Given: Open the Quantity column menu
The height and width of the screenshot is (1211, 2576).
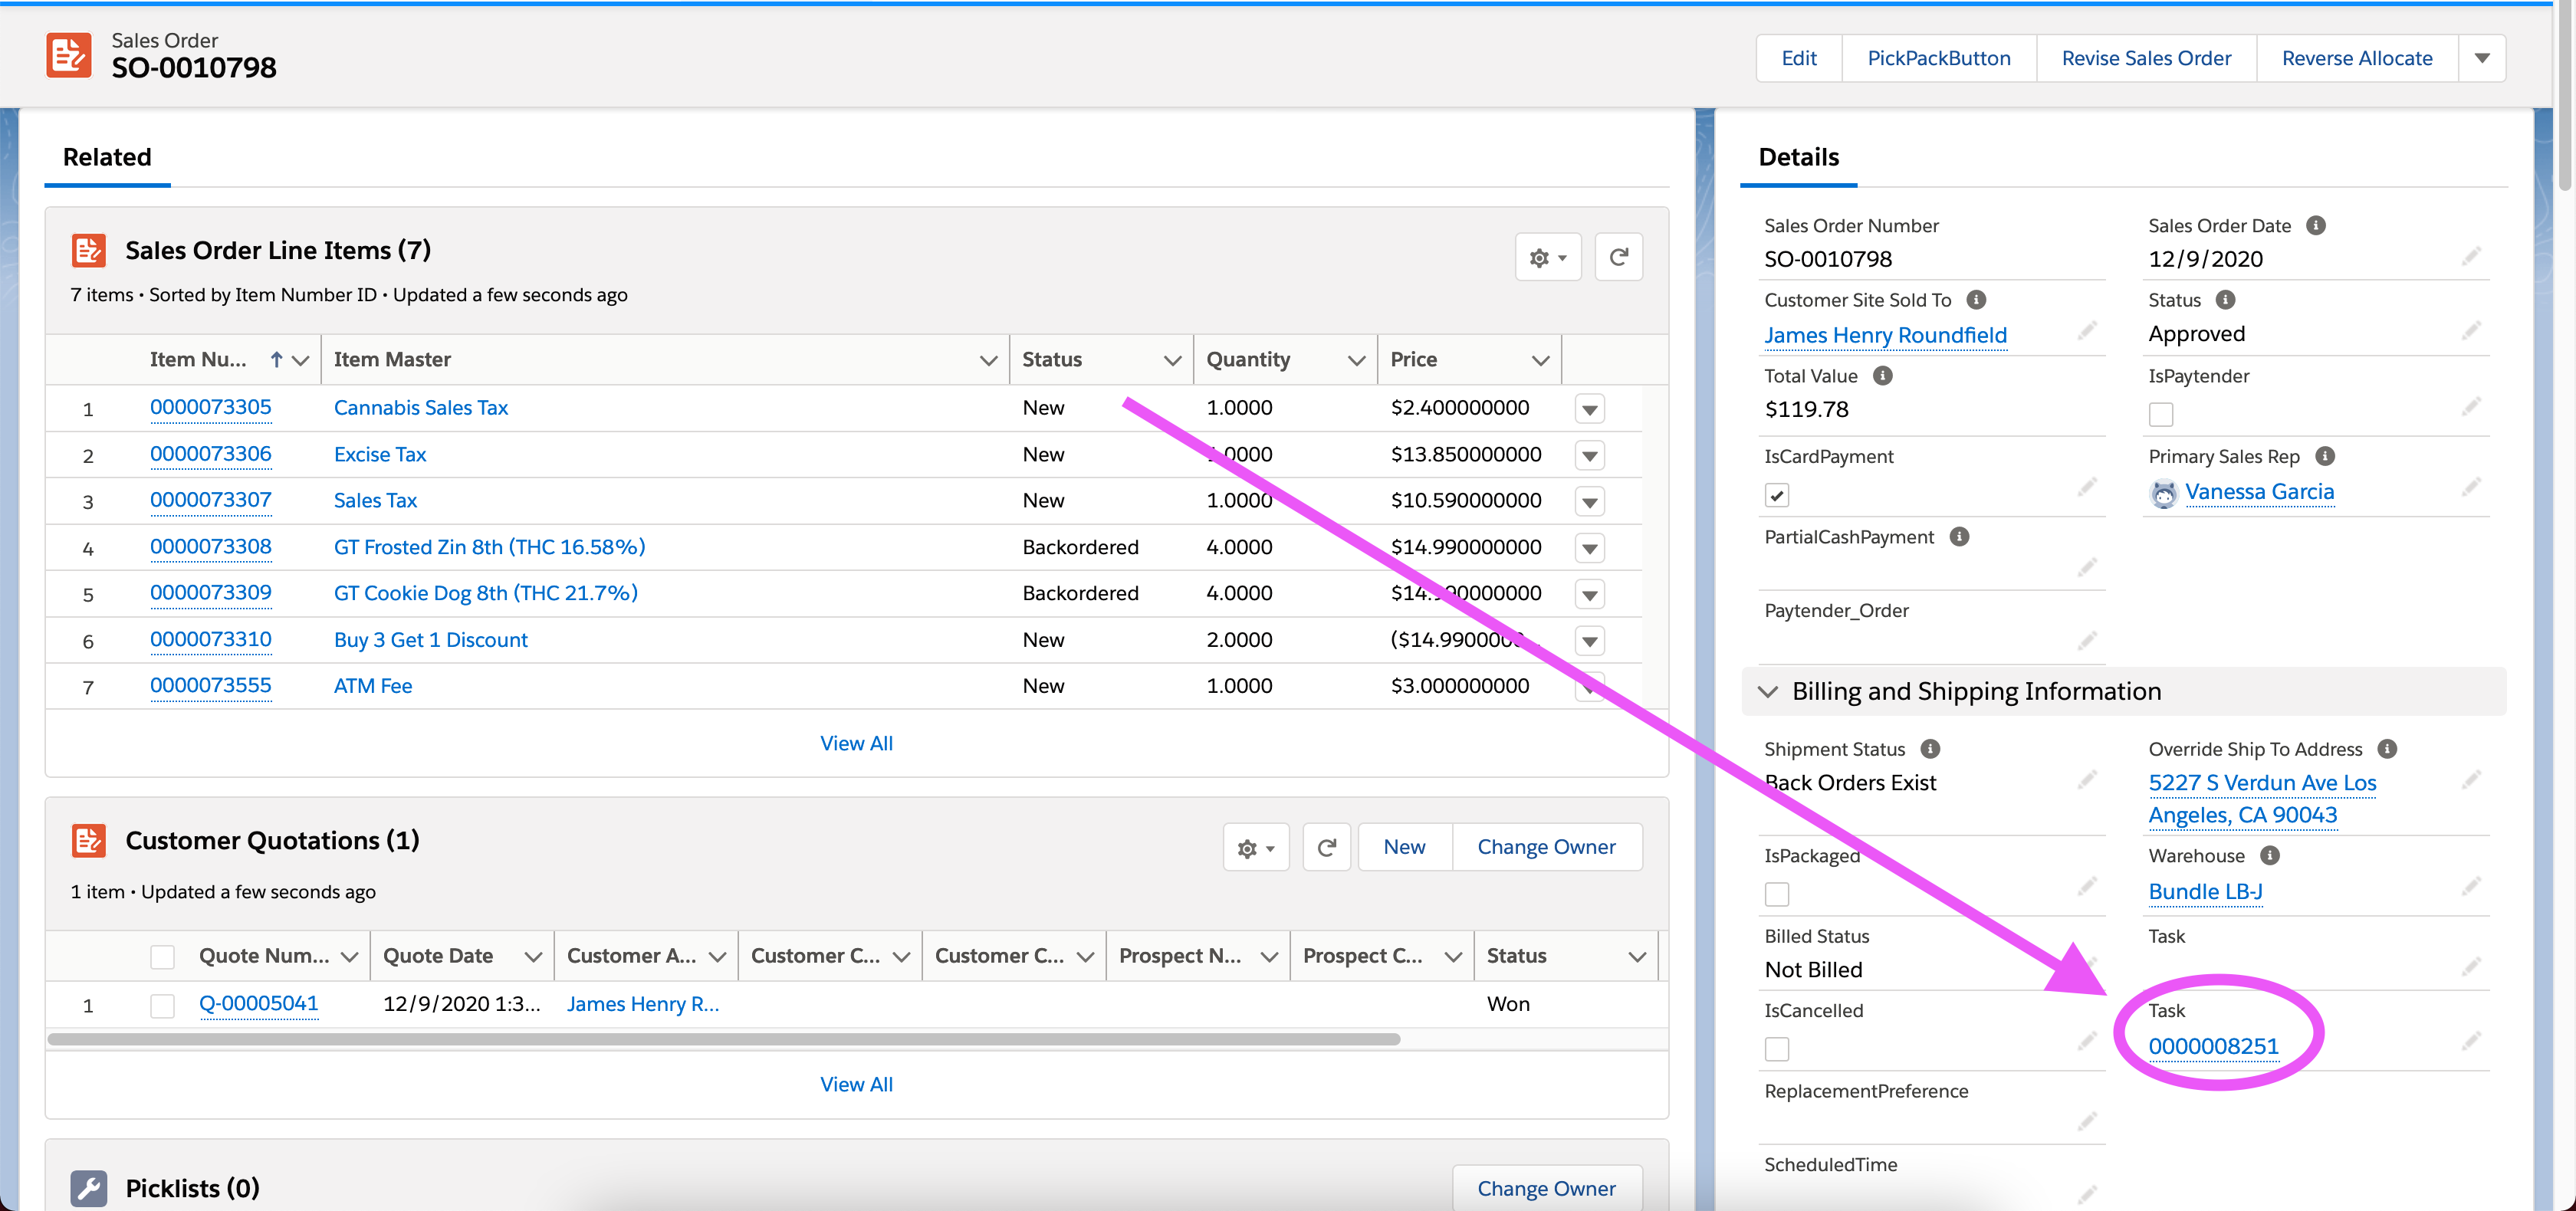Looking at the screenshot, I should (1356, 360).
